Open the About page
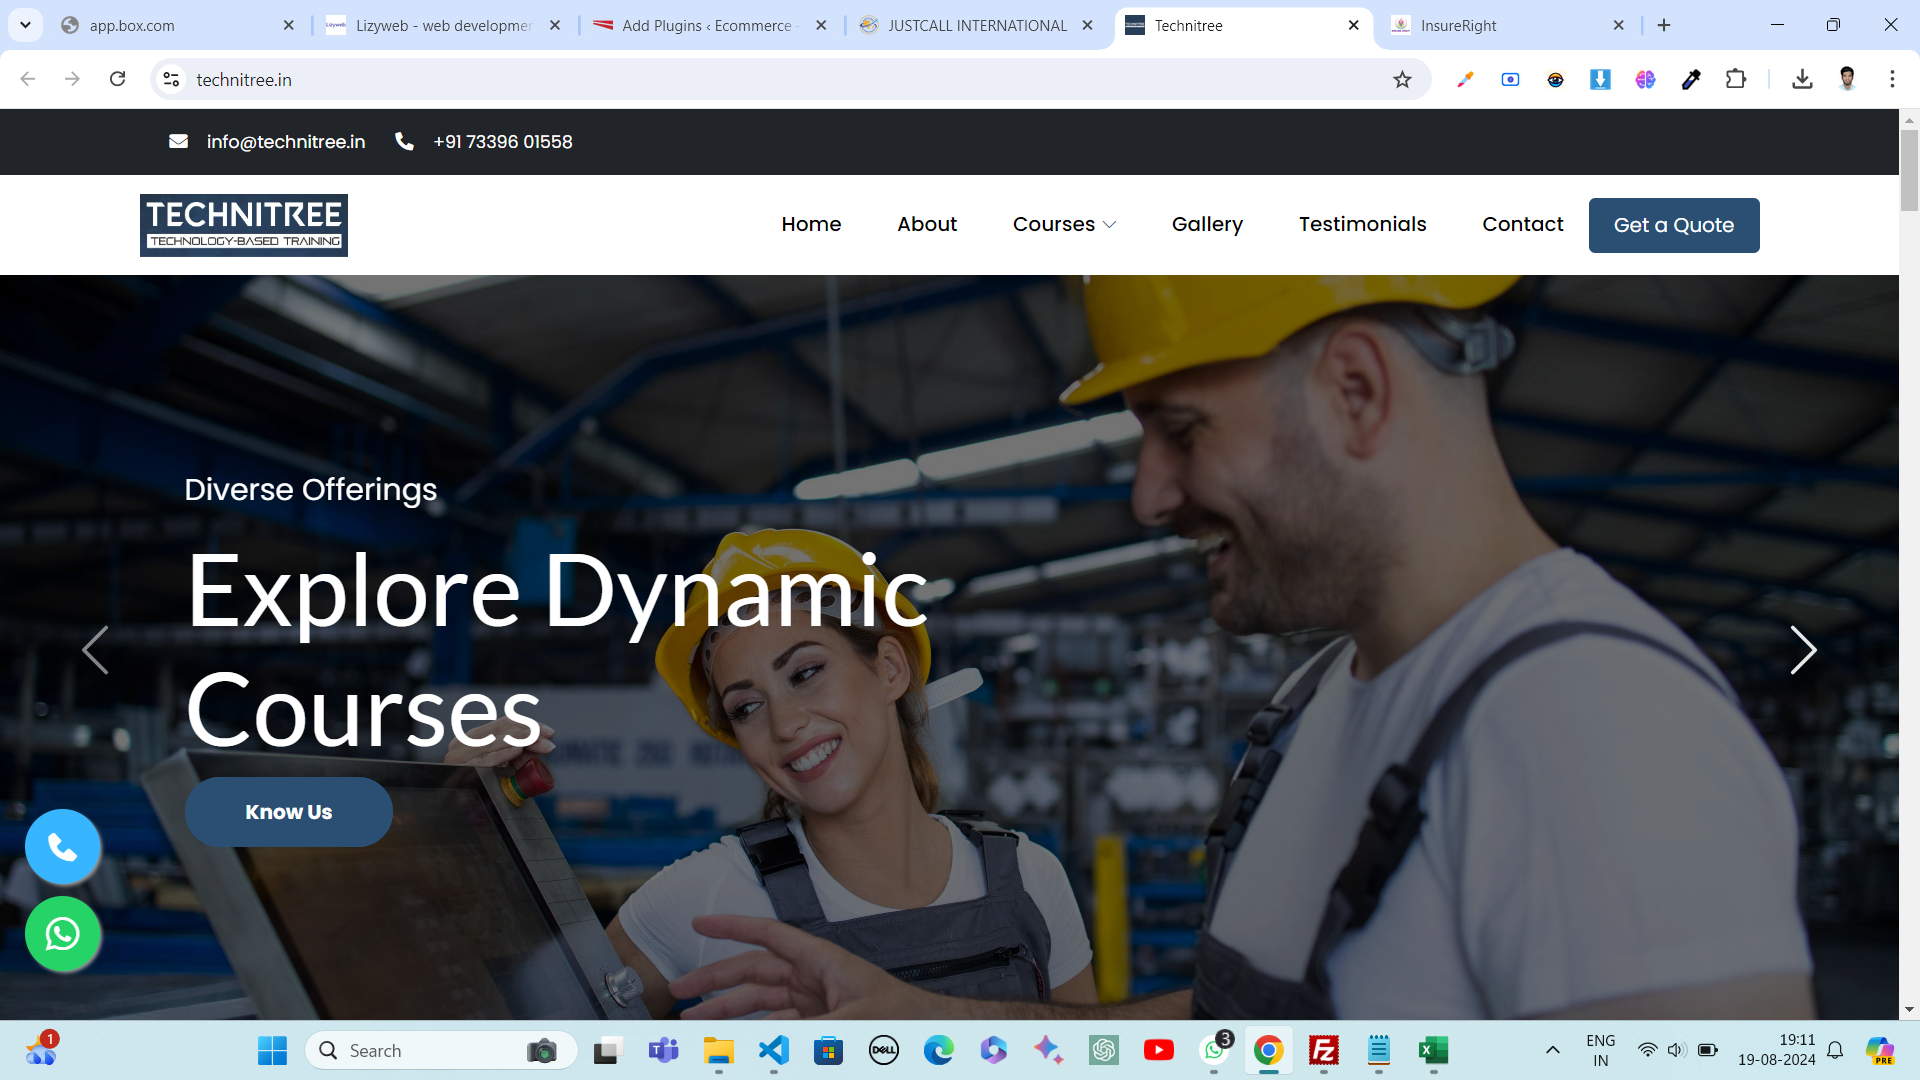This screenshot has height=1080, width=1920. pyautogui.click(x=927, y=224)
